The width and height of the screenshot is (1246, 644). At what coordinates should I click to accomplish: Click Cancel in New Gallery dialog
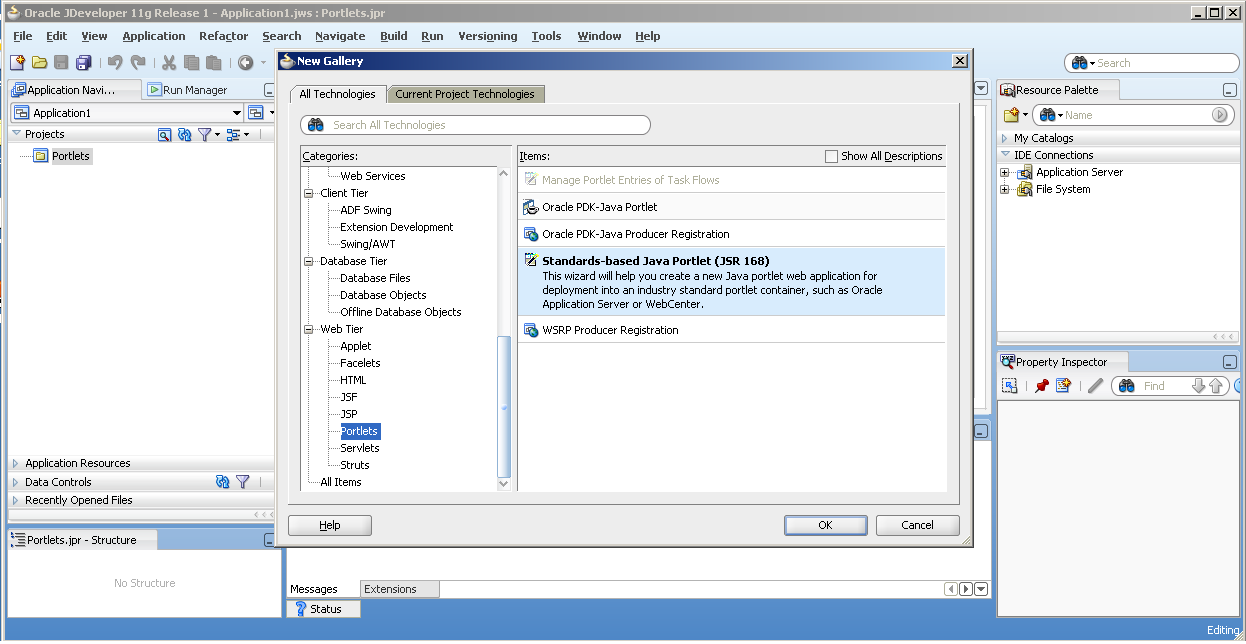click(x=918, y=525)
